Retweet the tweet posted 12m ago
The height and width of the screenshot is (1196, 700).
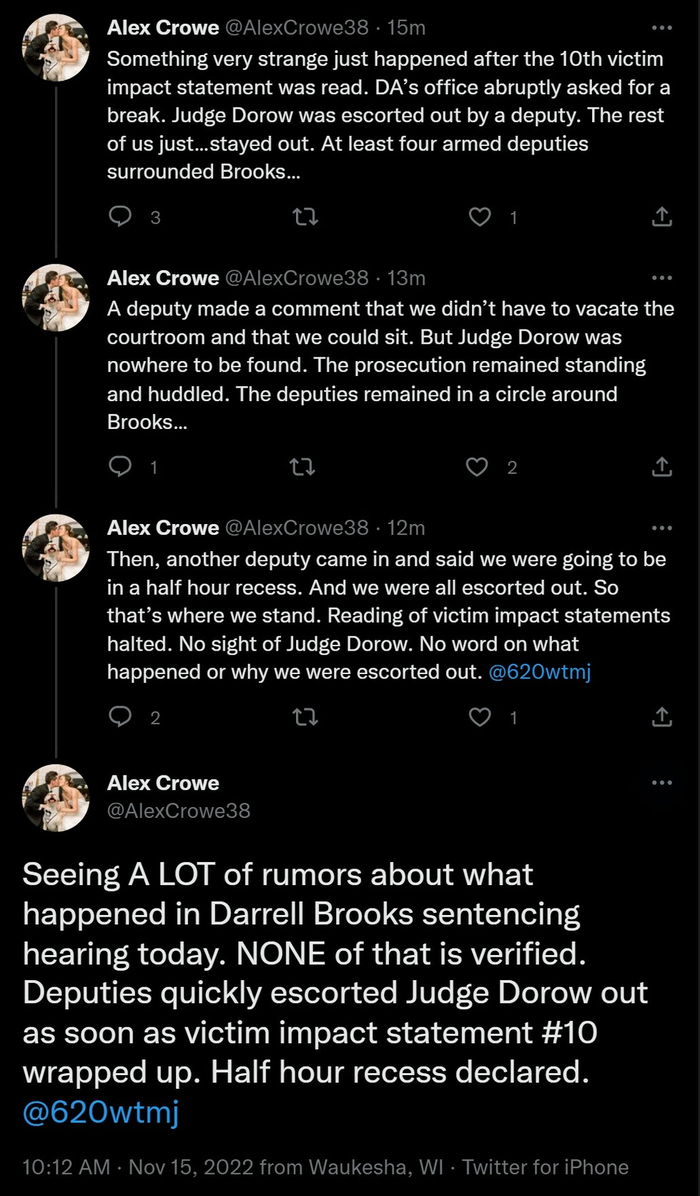296,715
